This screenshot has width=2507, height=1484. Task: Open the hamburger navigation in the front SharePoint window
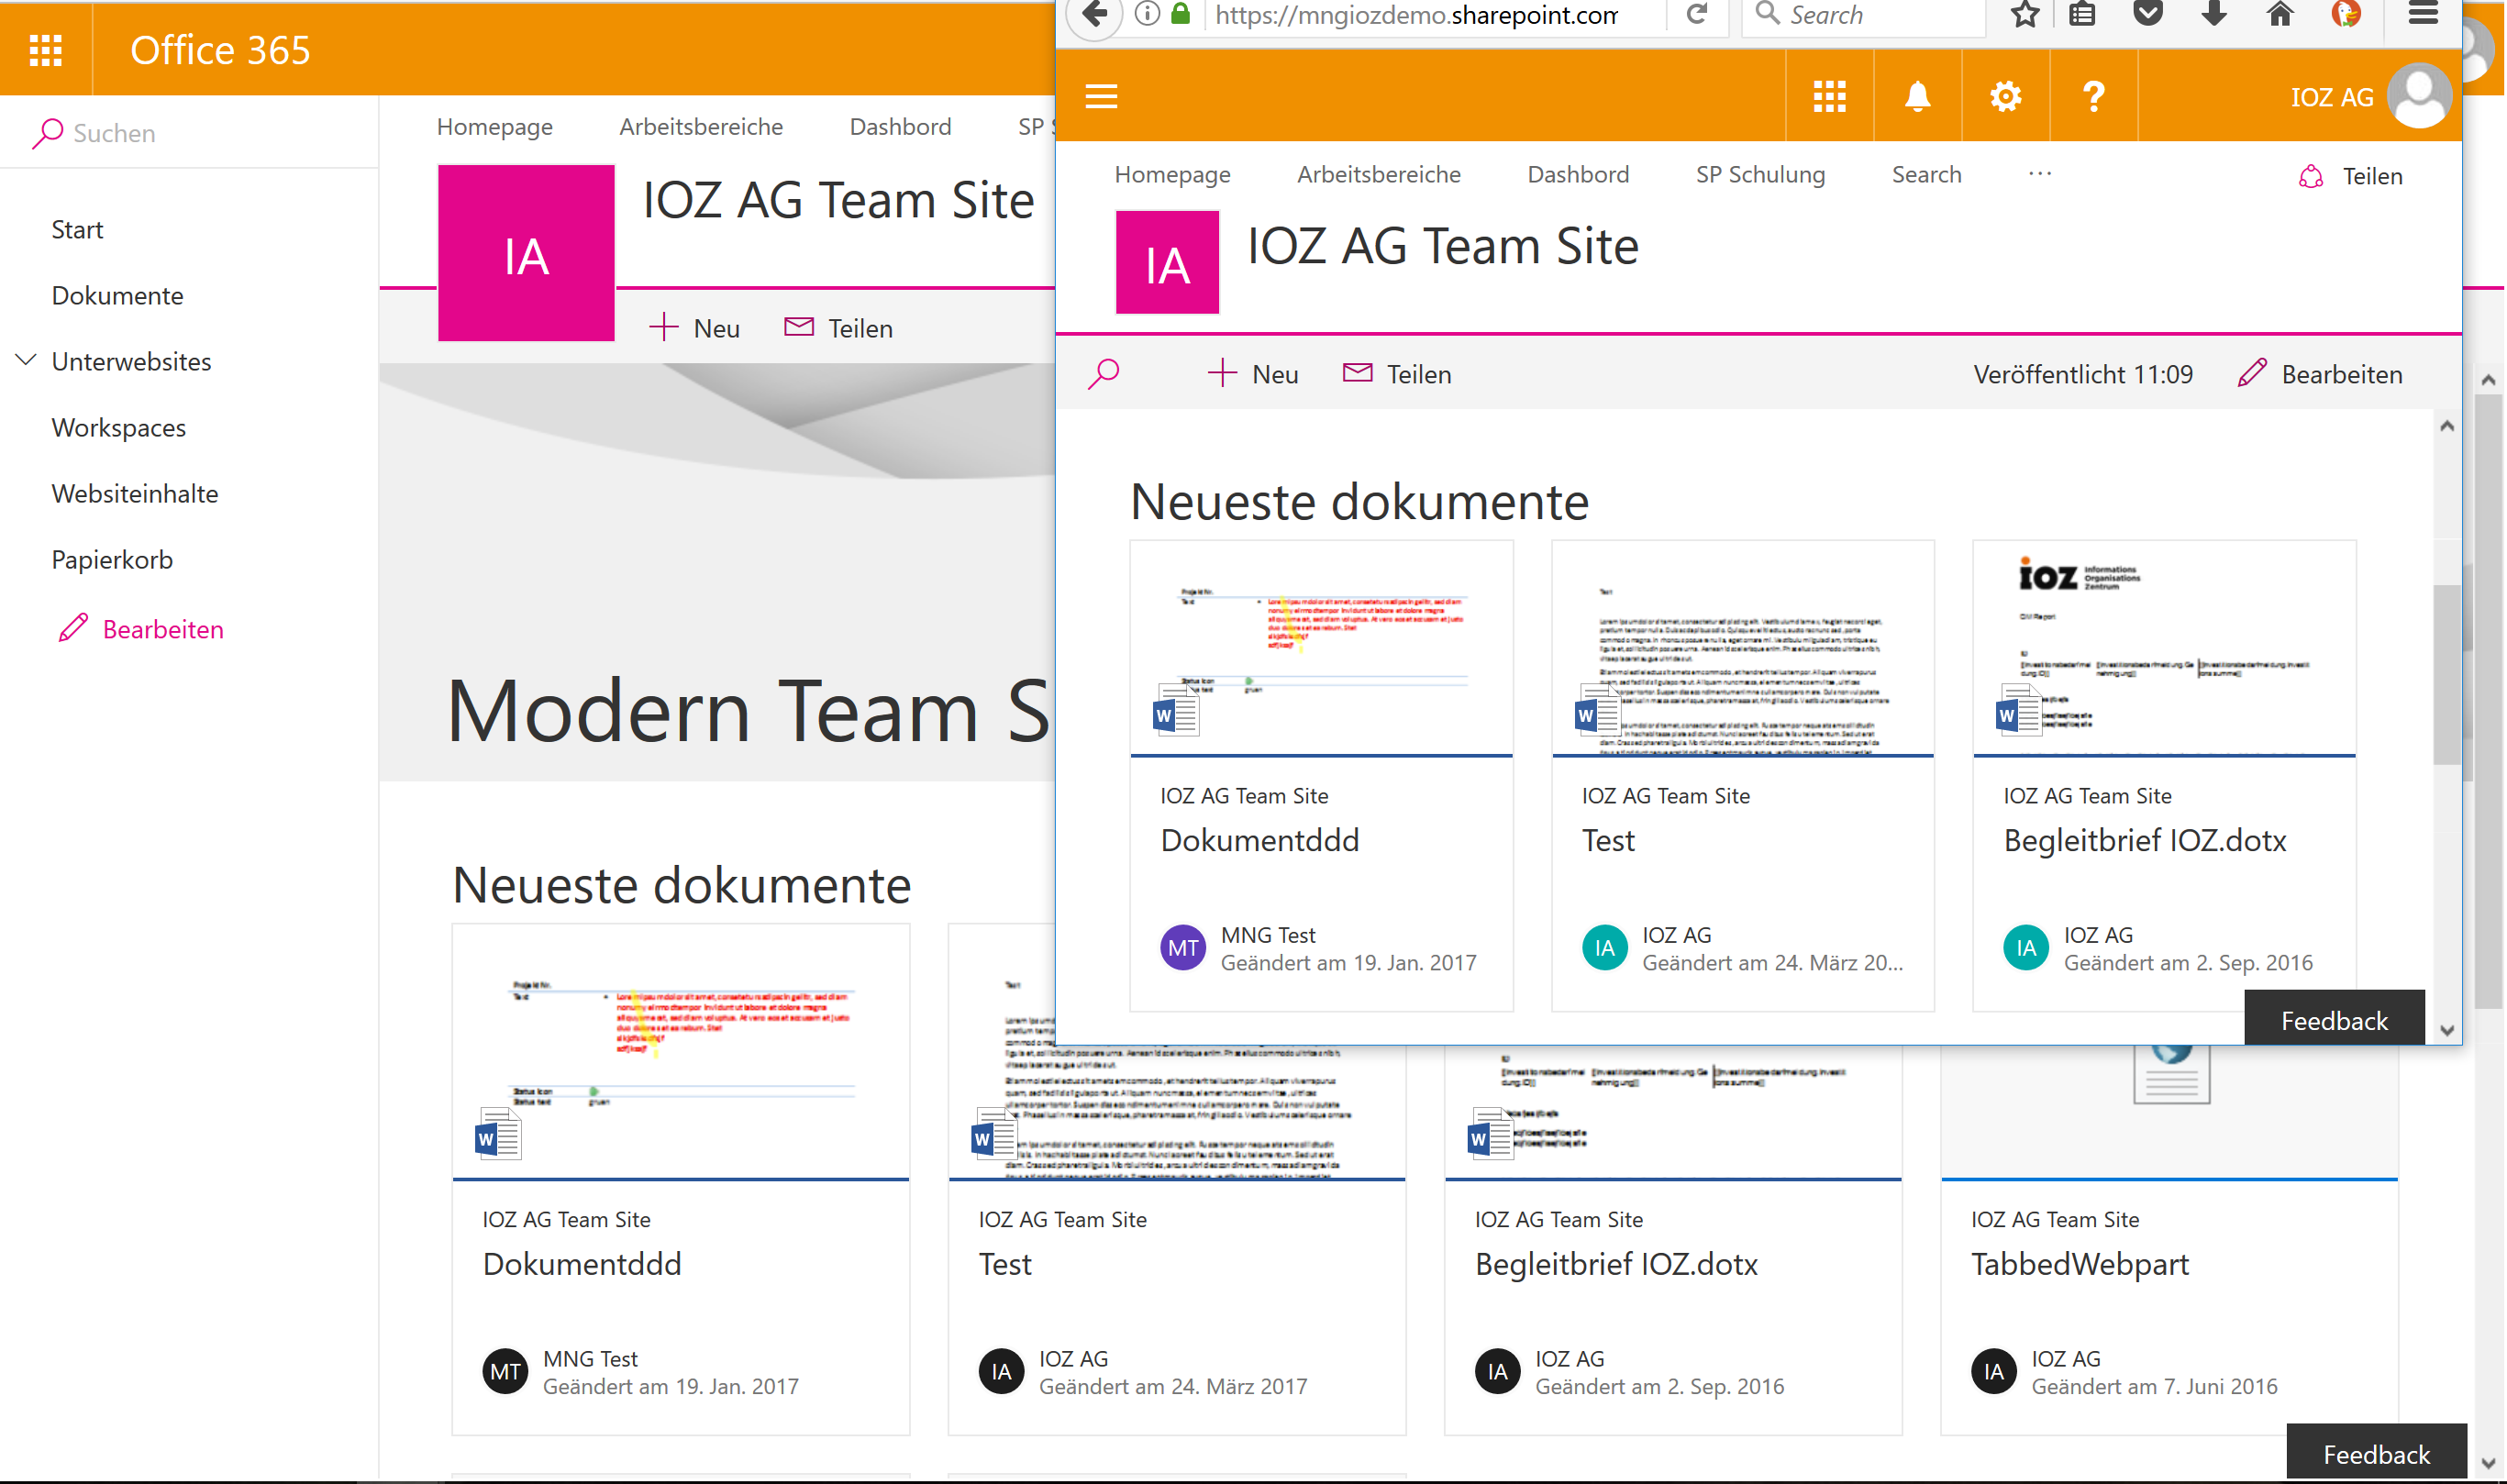coord(1101,96)
